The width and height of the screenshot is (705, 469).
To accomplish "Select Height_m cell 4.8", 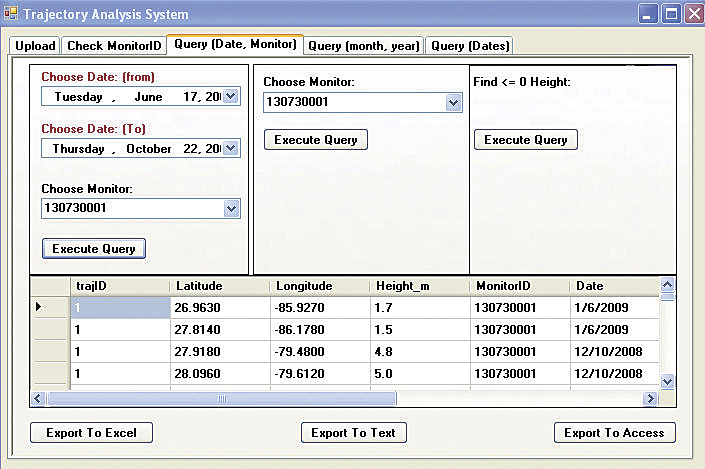I will coord(420,352).
